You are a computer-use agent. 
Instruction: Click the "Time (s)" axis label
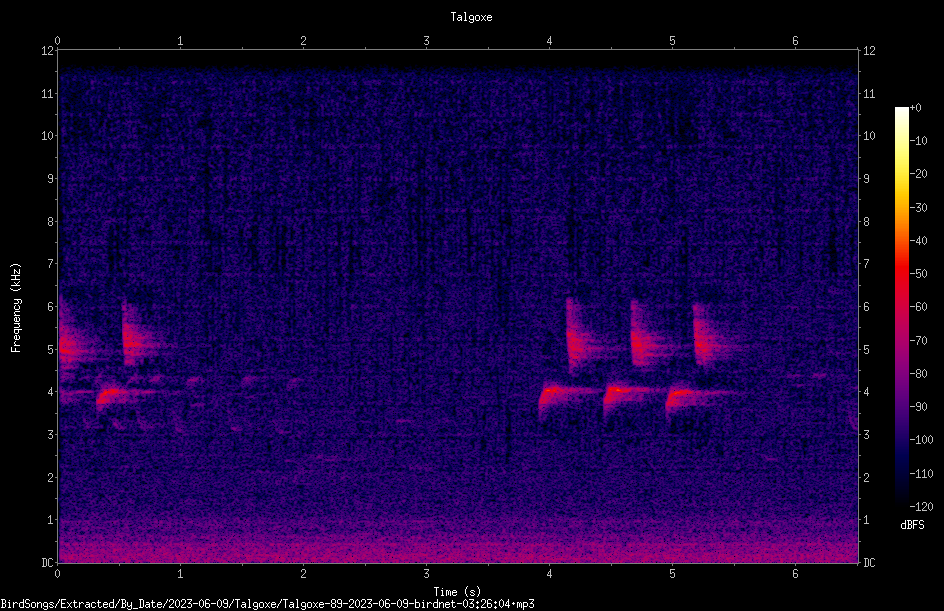pos(457,592)
